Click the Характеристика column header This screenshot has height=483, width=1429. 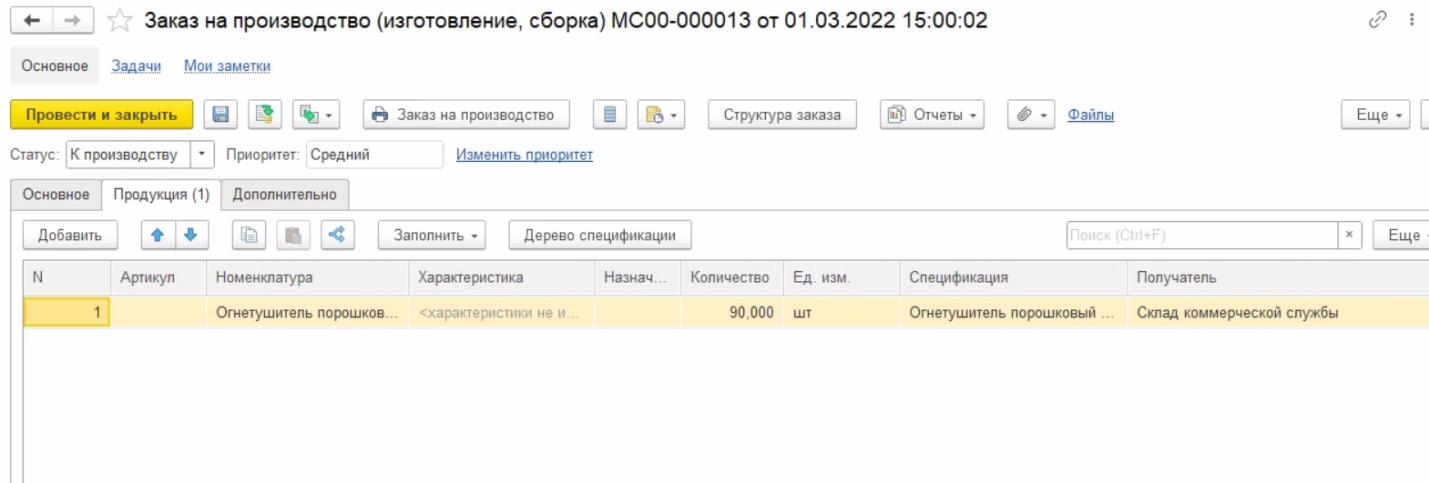(501, 277)
